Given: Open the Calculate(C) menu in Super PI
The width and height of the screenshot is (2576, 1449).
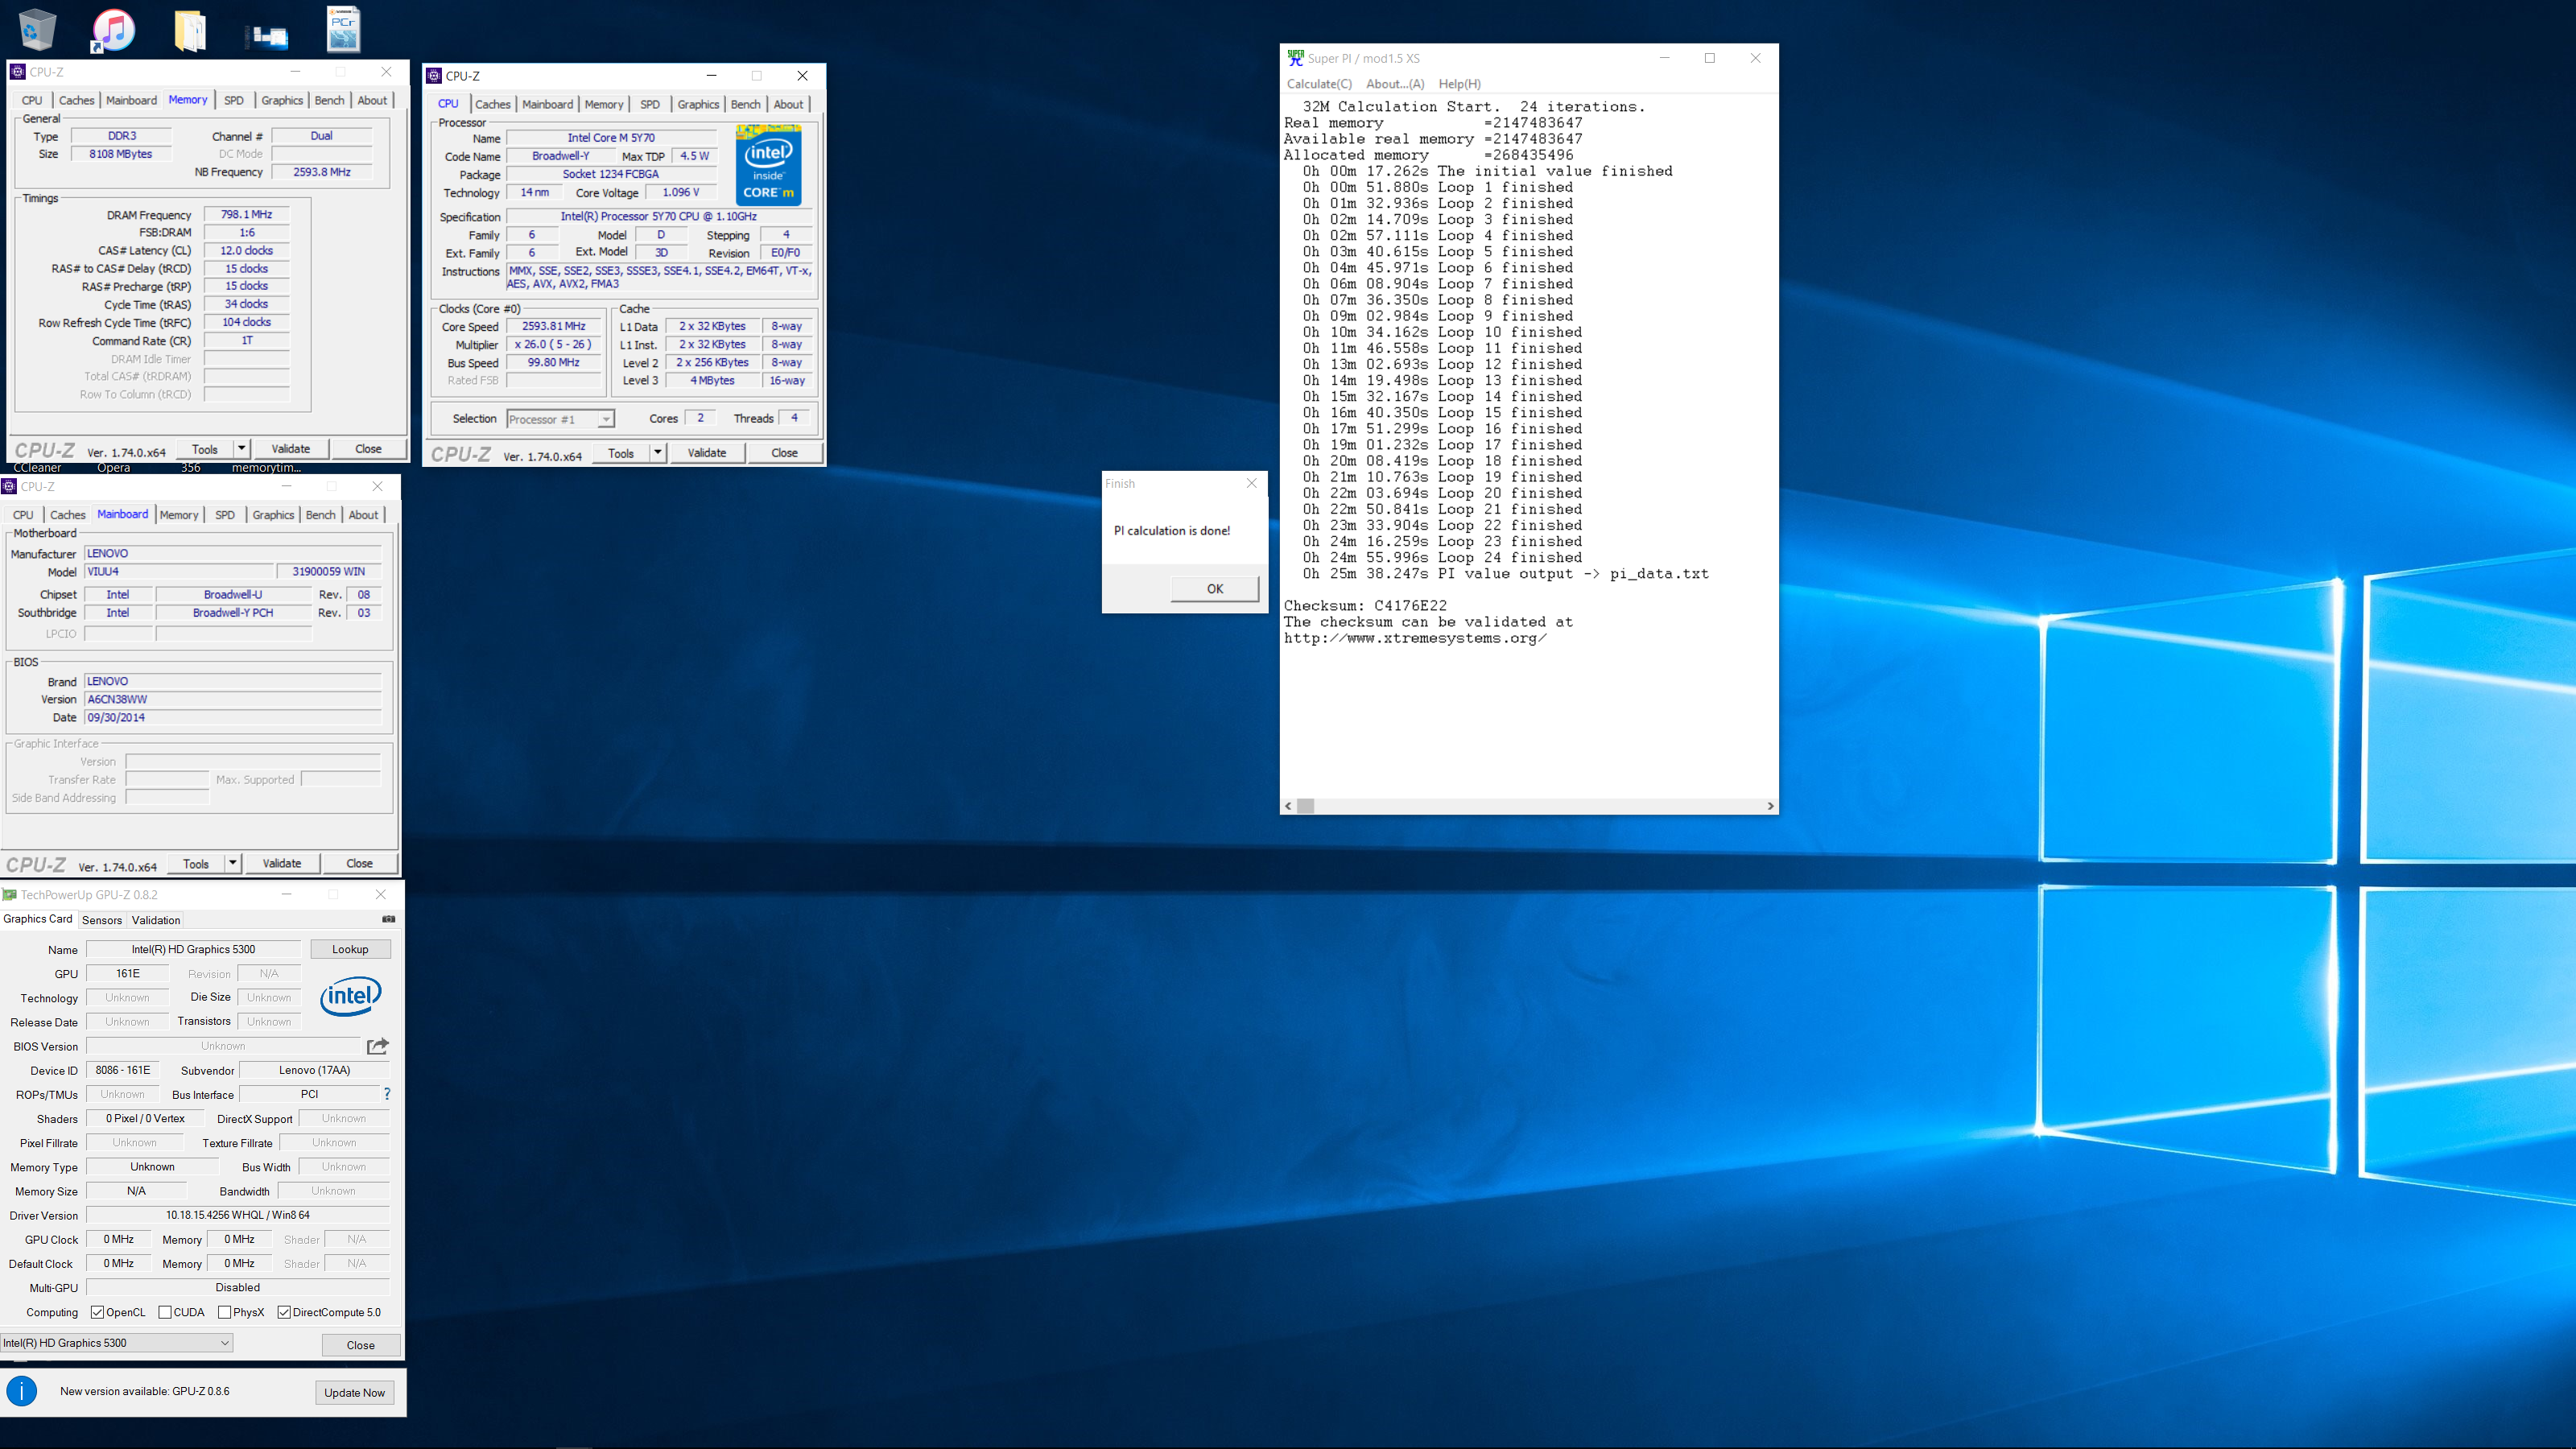Looking at the screenshot, I should click(1319, 84).
